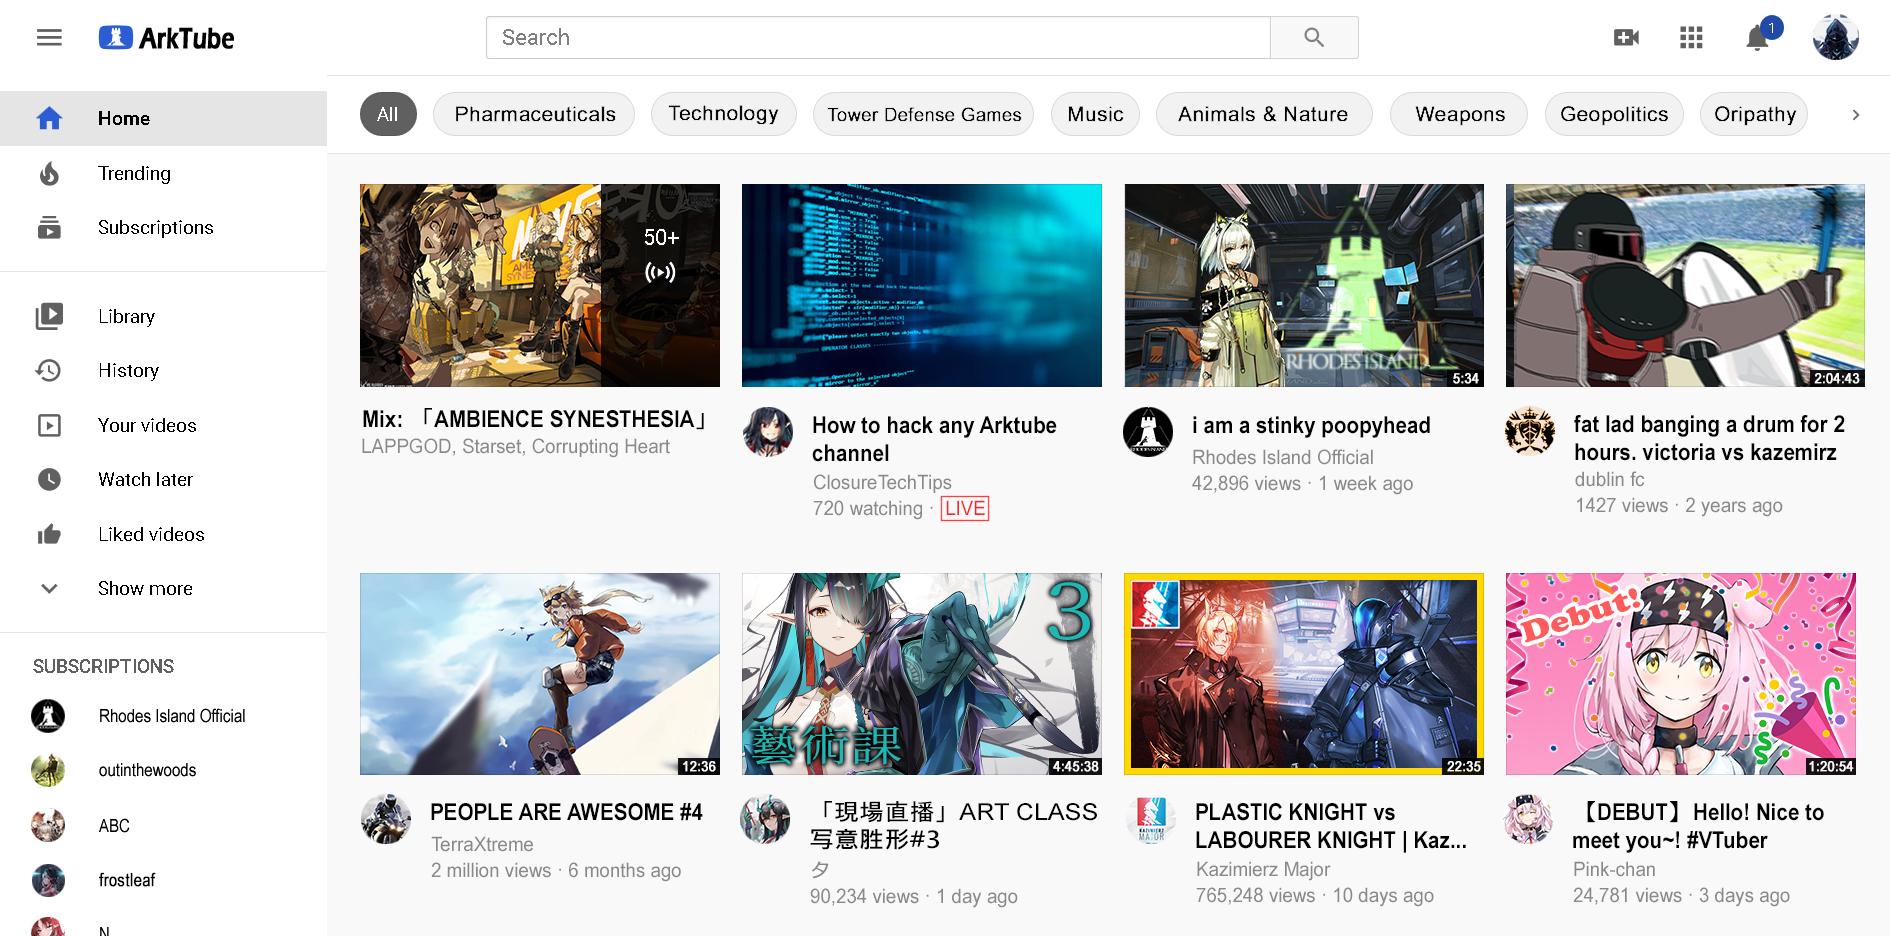Viewport: 1890px width, 936px height.
Task: Play the live hacking stream thumbnail
Action: pyautogui.click(x=922, y=285)
